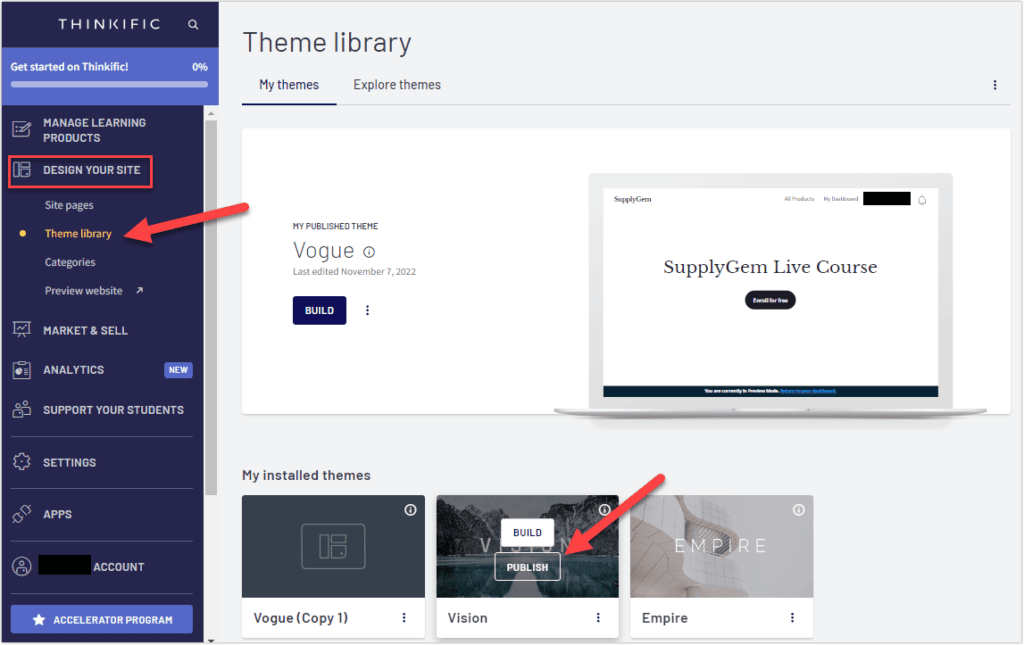The width and height of the screenshot is (1024, 645).
Task: Click the Empire theme name label
Action: [665, 618]
